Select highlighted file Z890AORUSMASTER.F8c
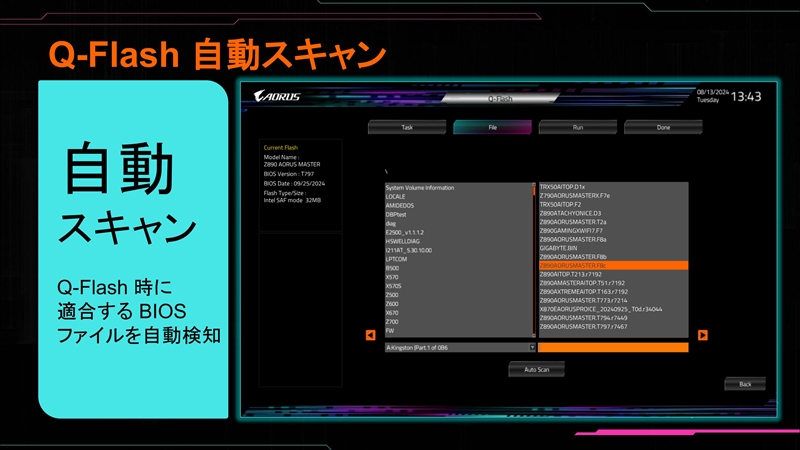 coord(614,265)
